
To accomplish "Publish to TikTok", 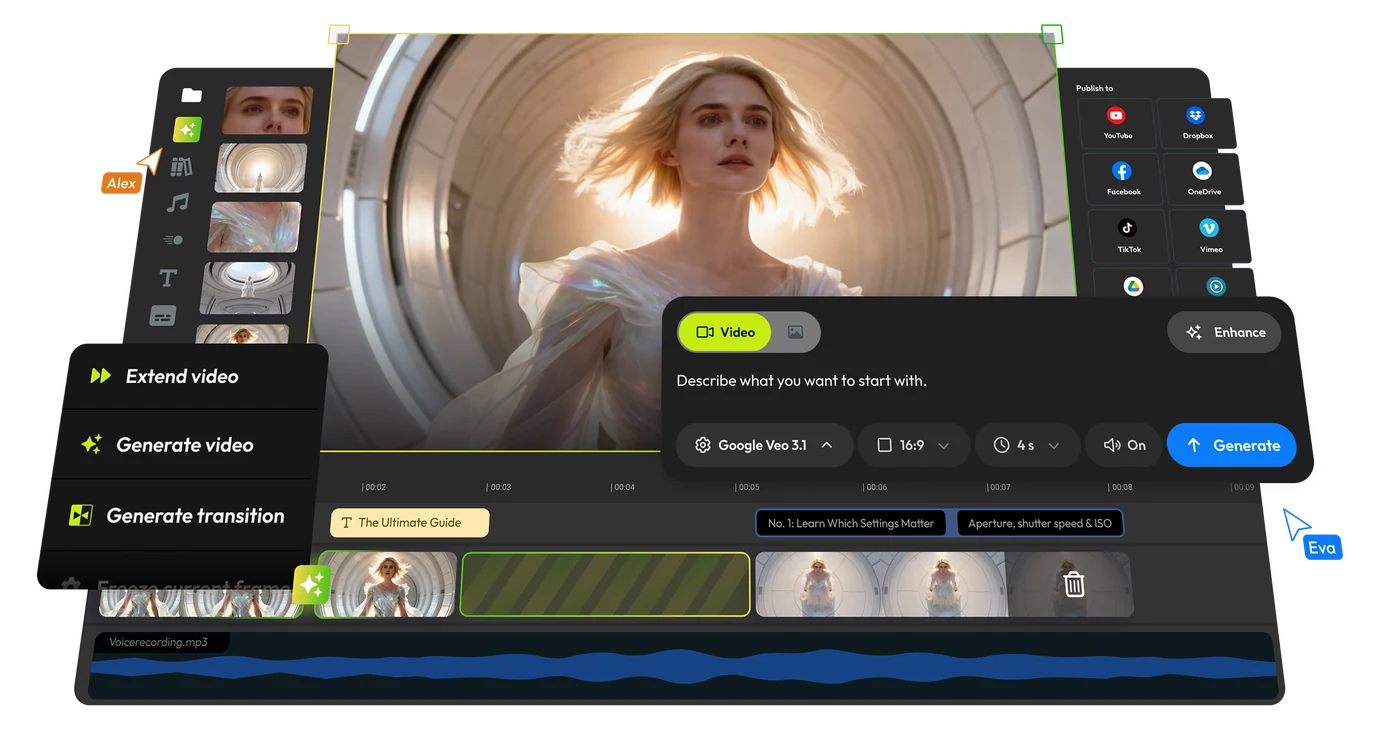I will click(1128, 236).
